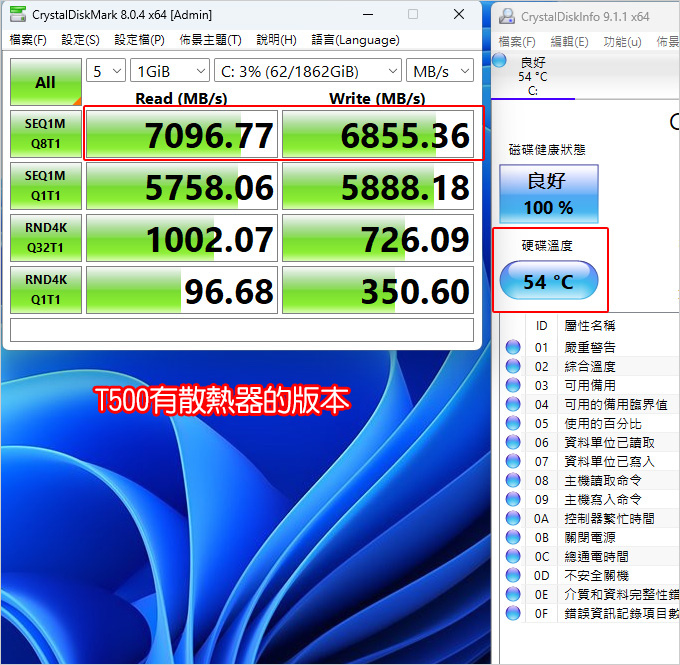Run the RND4K Q32T1 test
Image resolution: width=680 pixels, height=665 pixels.
(46, 238)
